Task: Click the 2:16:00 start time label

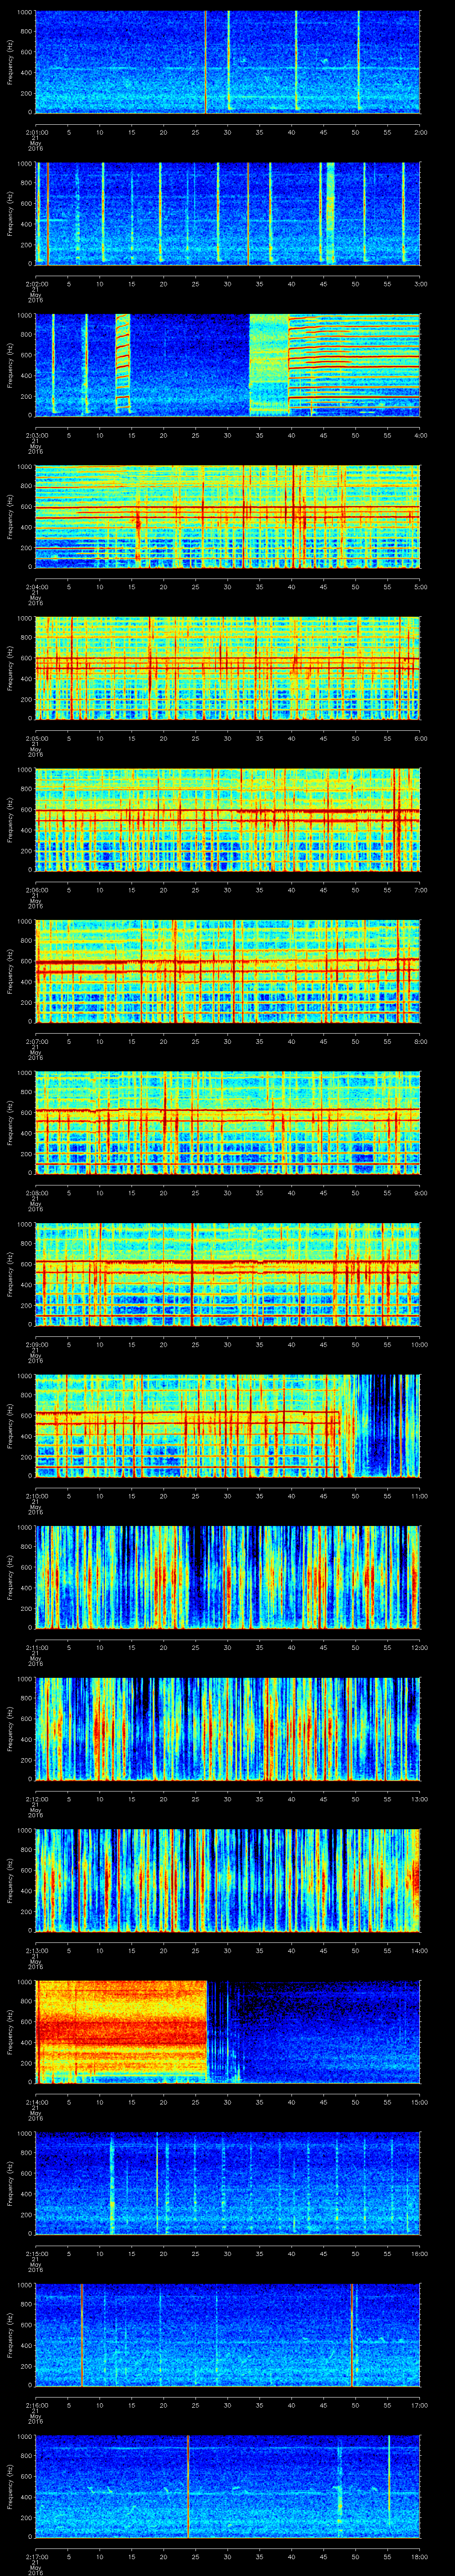Action: (x=36, y=2405)
